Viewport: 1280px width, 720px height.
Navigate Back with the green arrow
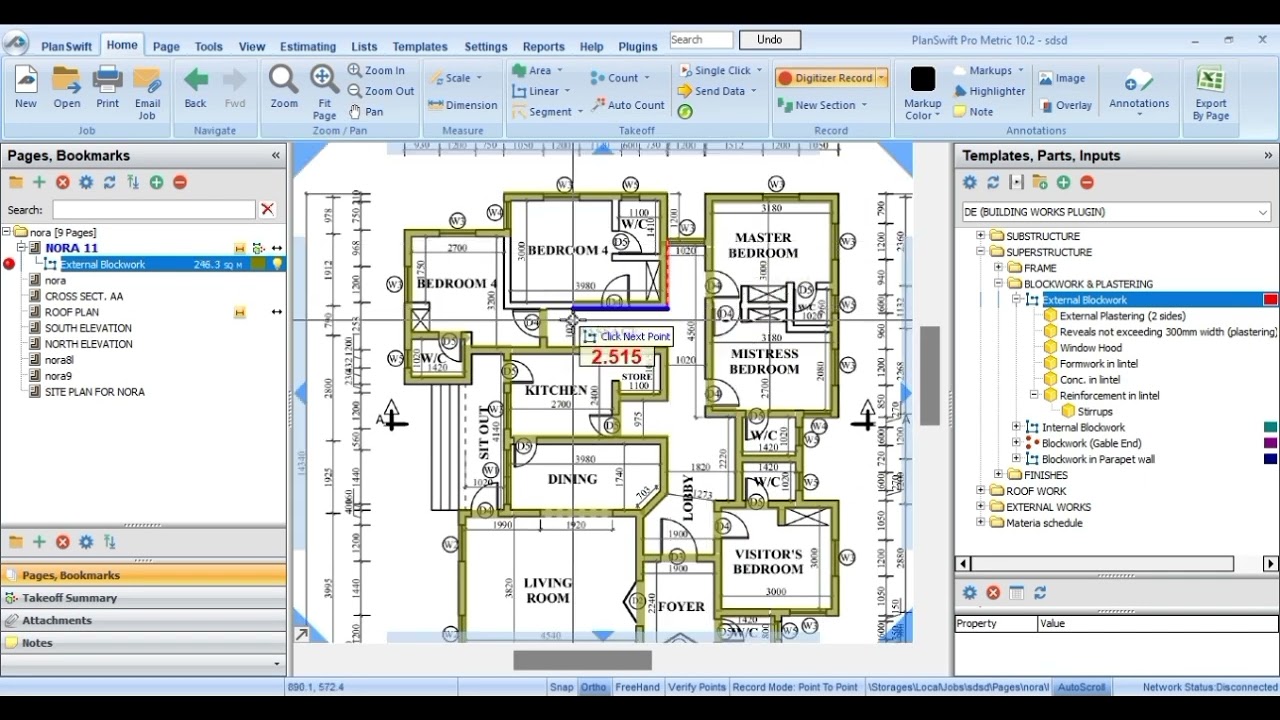[x=195, y=87]
